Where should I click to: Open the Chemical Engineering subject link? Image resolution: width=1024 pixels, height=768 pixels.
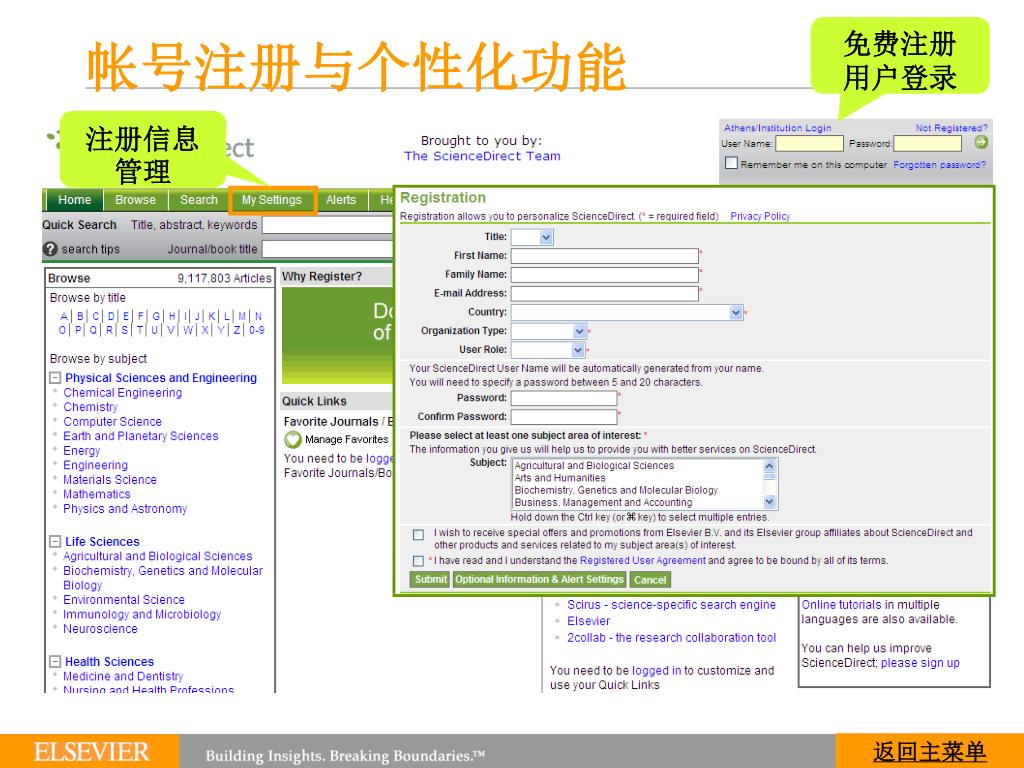(122, 392)
